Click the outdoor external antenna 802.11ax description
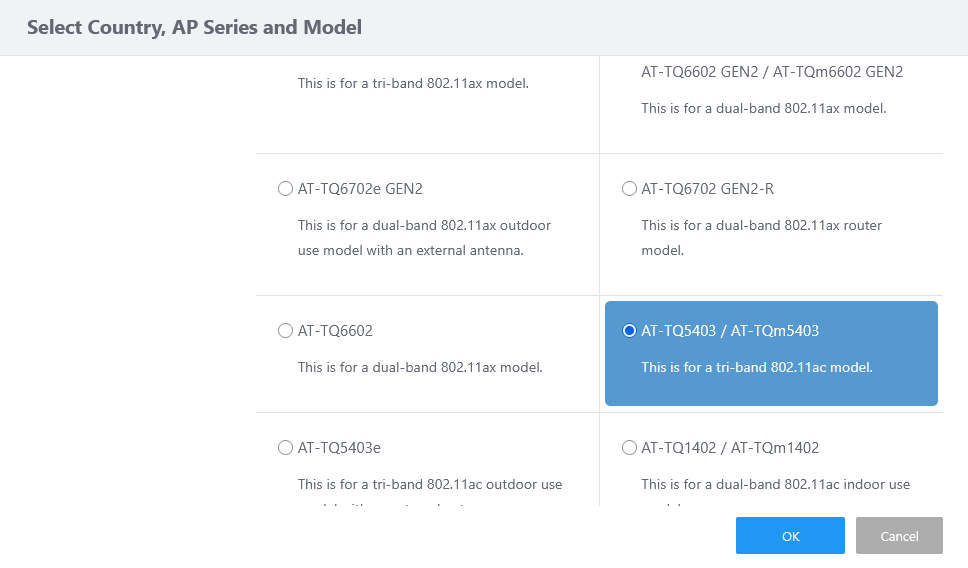 424,238
